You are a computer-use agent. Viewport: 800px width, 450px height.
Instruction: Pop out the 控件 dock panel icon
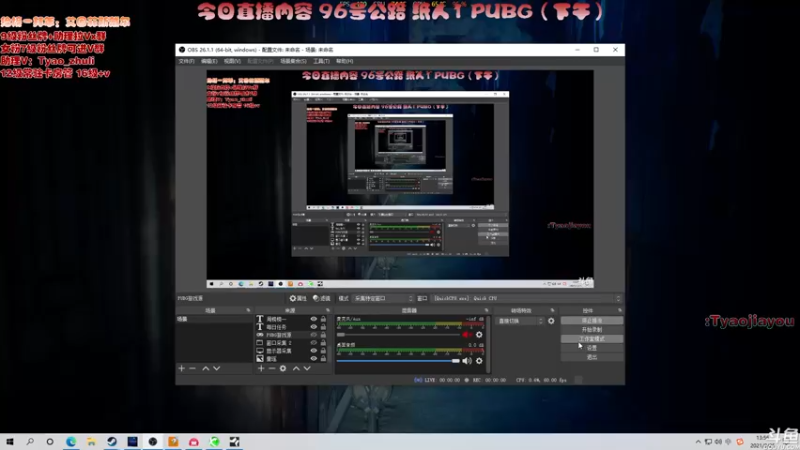pyautogui.click(x=620, y=310)
